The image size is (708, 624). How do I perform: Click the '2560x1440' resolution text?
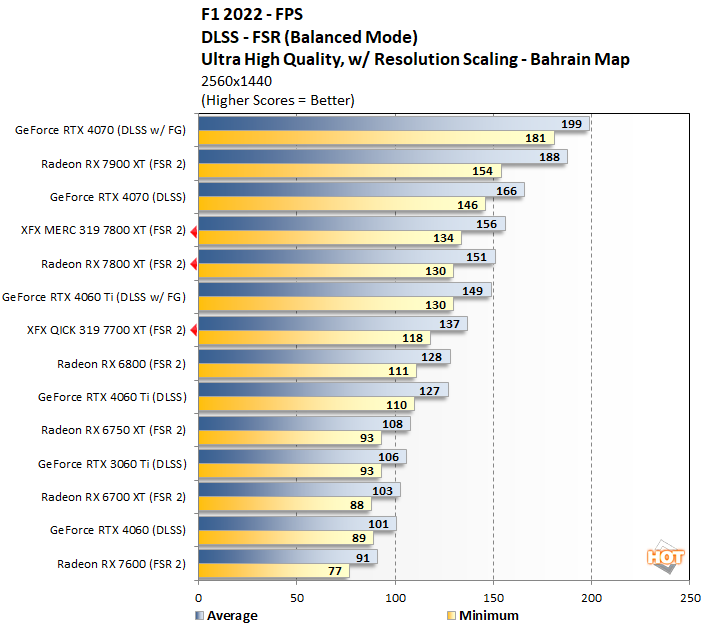[237, 81]
